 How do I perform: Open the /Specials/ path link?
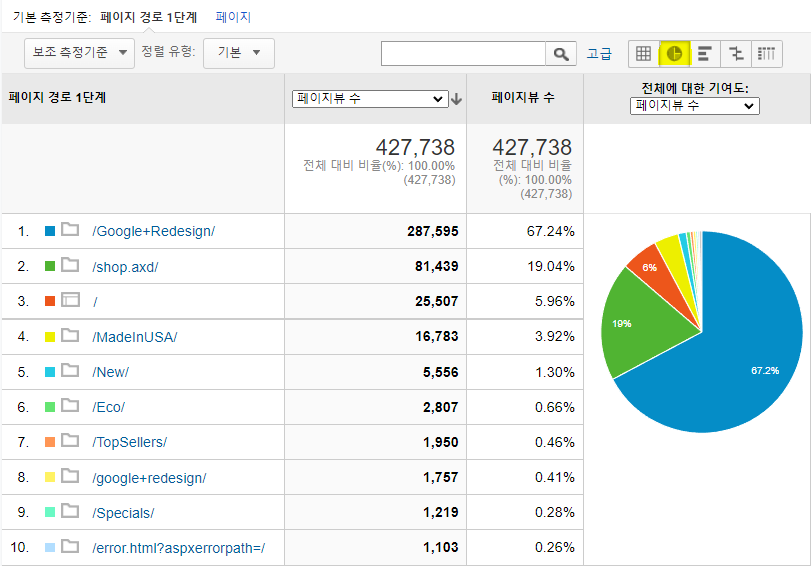tap(124, 513)
